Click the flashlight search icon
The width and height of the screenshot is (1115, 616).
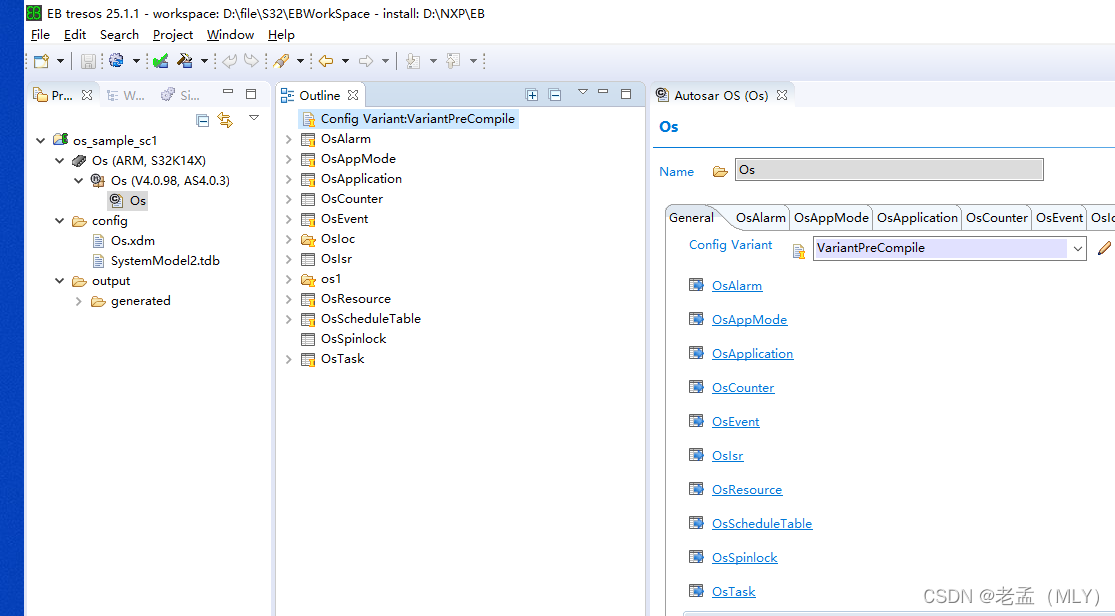point(281,61)
